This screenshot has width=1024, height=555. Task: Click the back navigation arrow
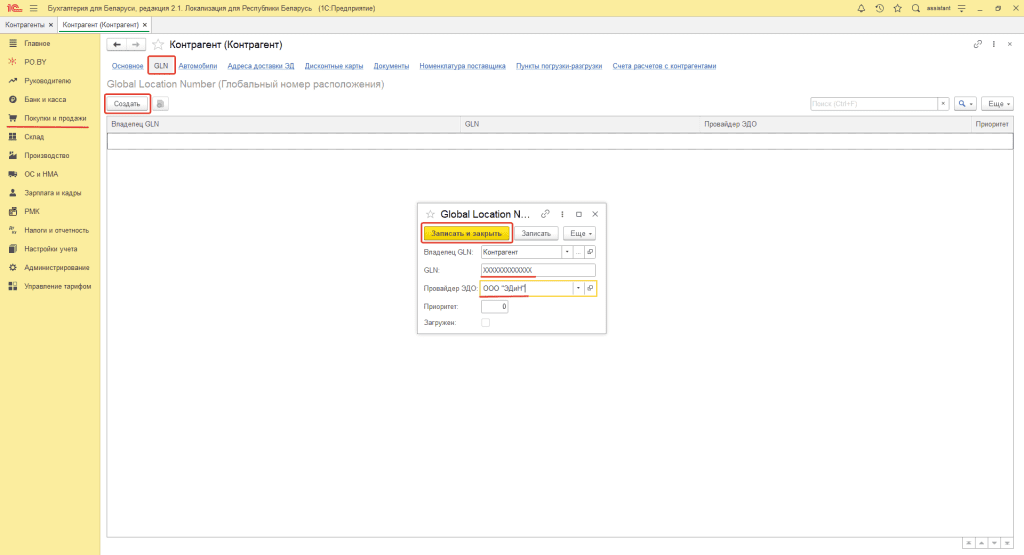pos(117,45)
